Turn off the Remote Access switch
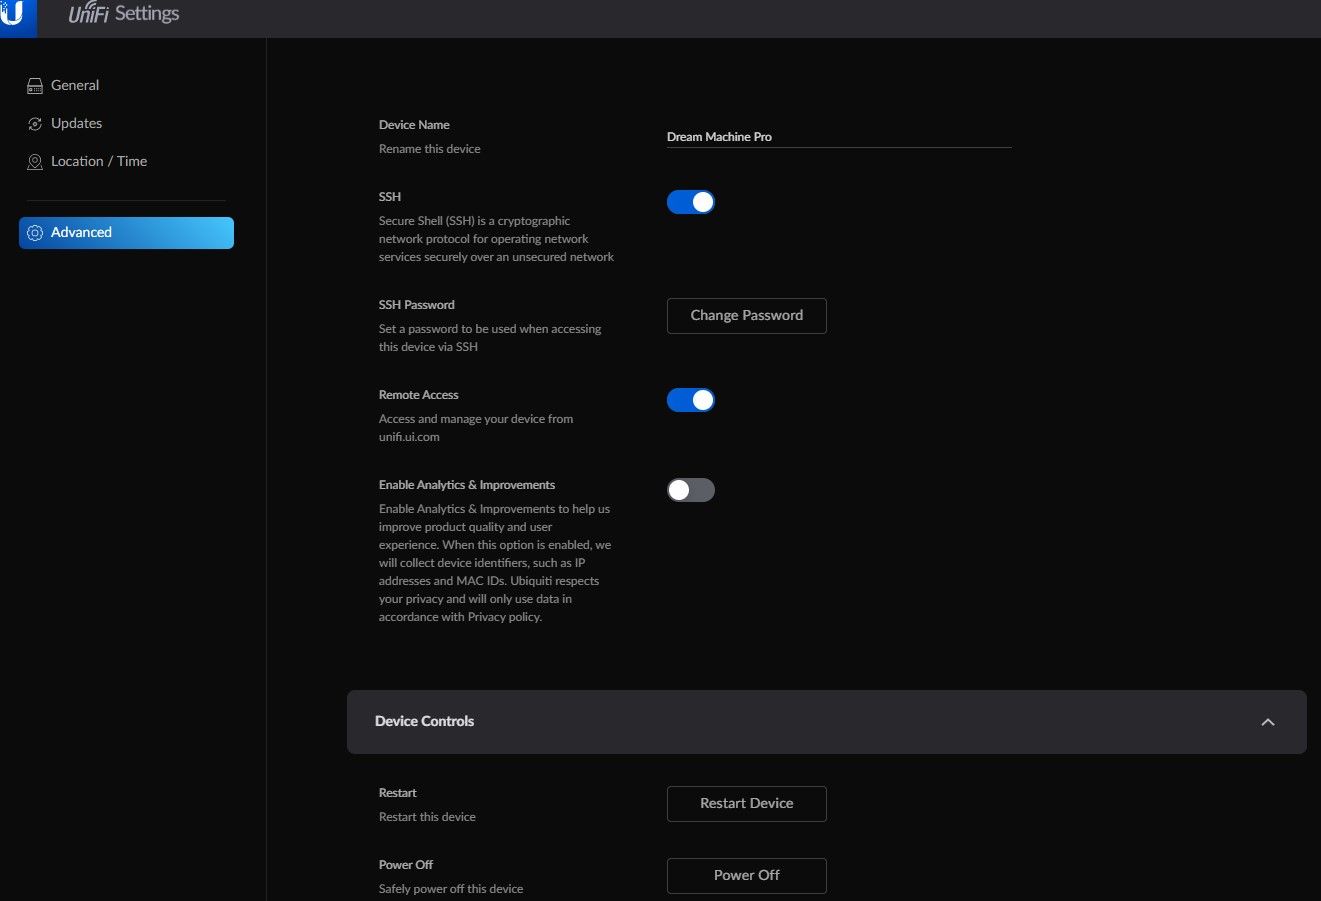This screenshot has width=1321, height=901. point(690,400)
